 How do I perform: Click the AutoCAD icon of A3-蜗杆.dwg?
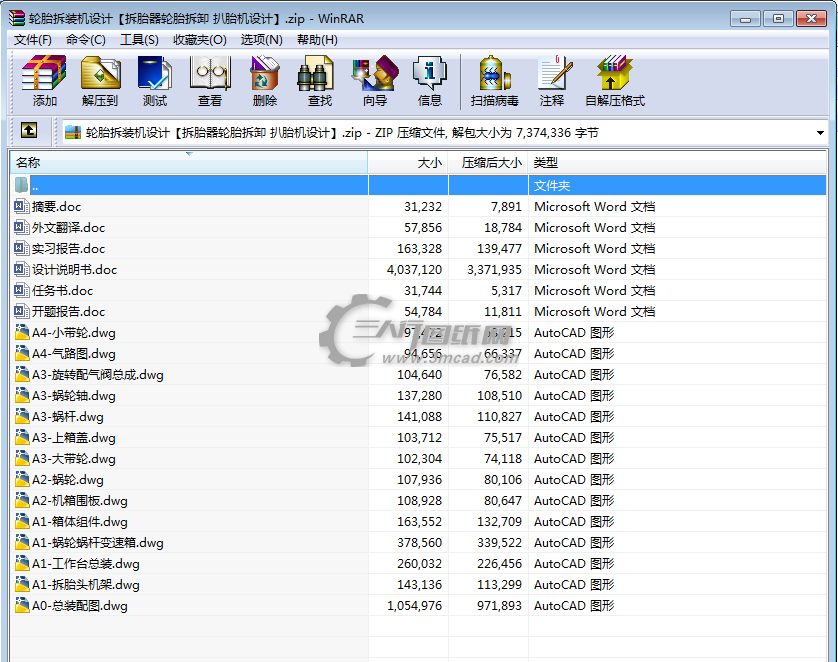22,416
